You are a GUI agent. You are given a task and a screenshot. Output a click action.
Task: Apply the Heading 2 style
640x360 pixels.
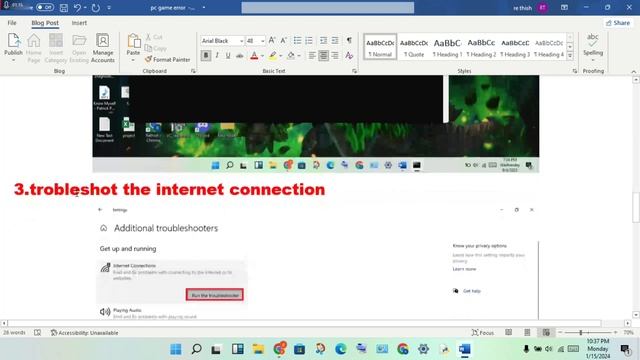pos(481,47)
